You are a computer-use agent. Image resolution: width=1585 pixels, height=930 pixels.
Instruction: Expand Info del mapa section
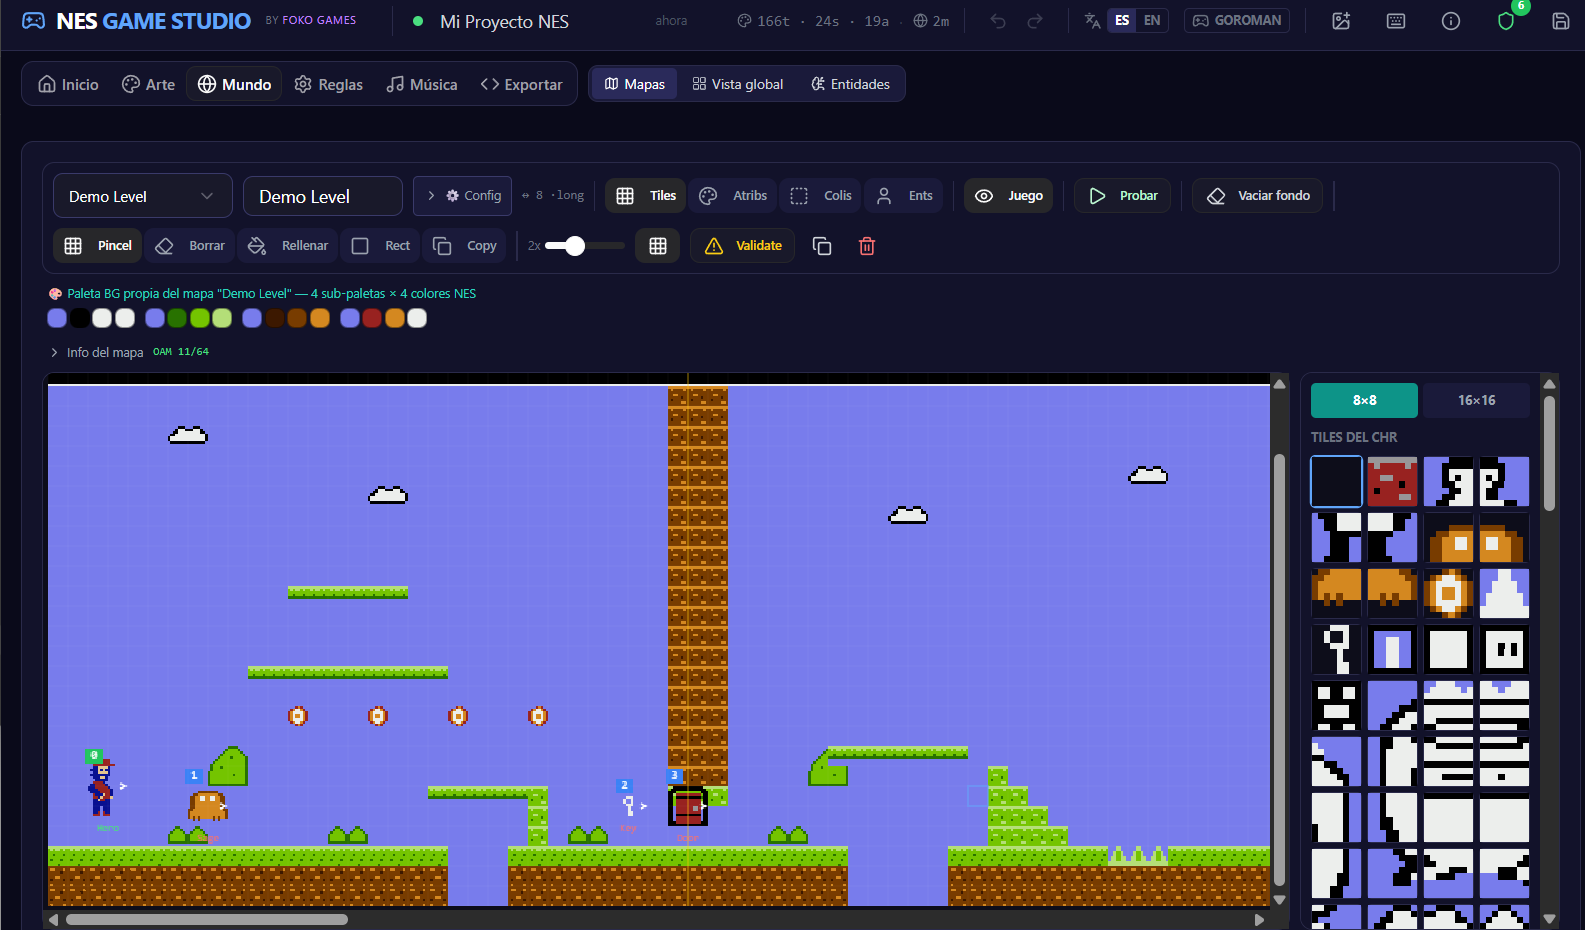(x=97, y=352)
